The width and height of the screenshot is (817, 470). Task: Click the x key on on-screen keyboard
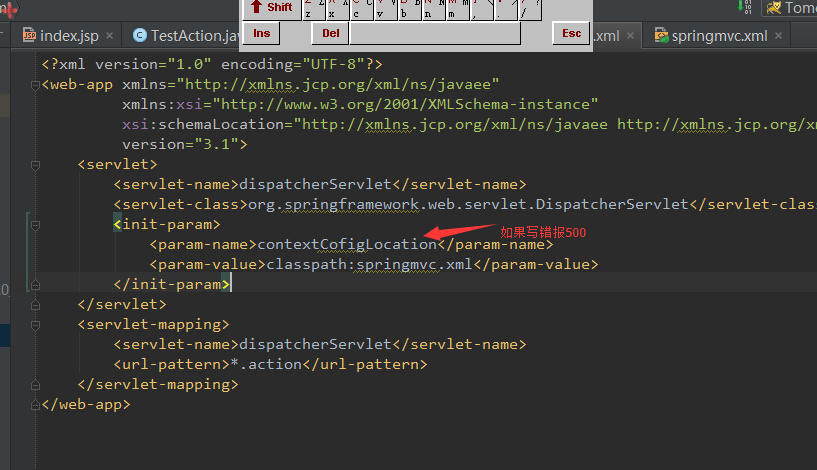338,9
